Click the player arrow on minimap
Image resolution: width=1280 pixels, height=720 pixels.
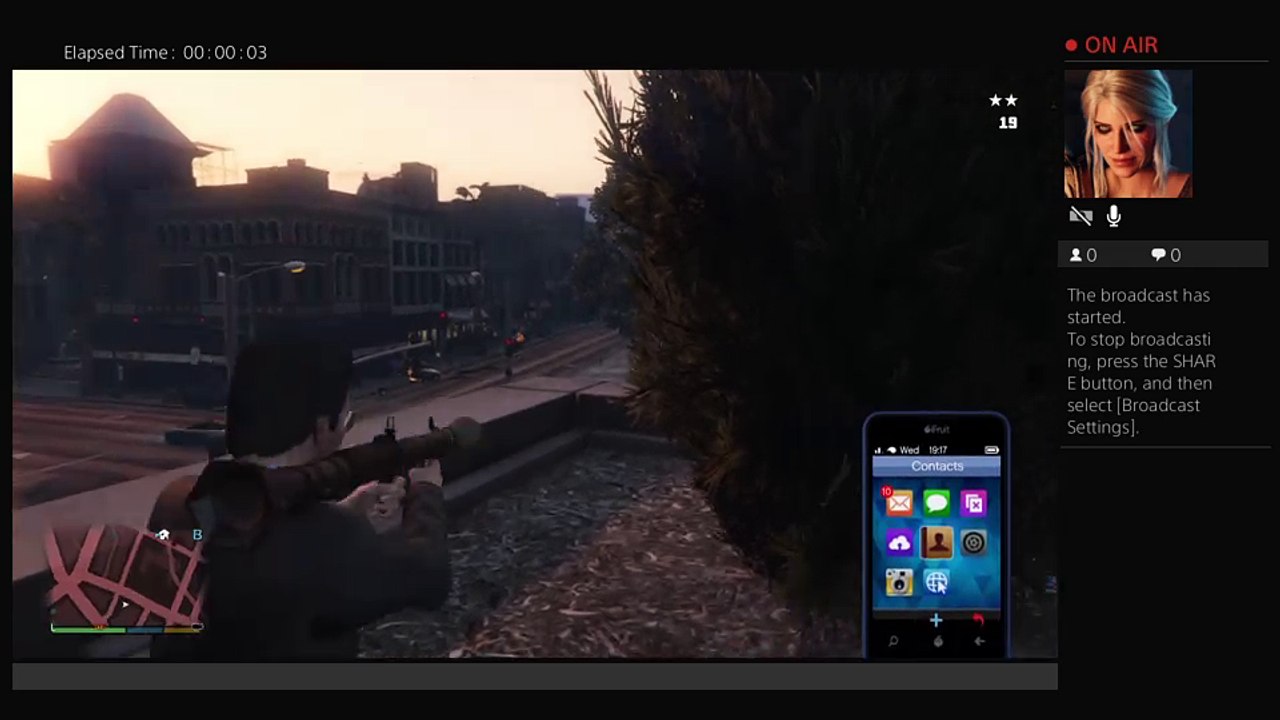pyautogui.click(x=124, y=604)
